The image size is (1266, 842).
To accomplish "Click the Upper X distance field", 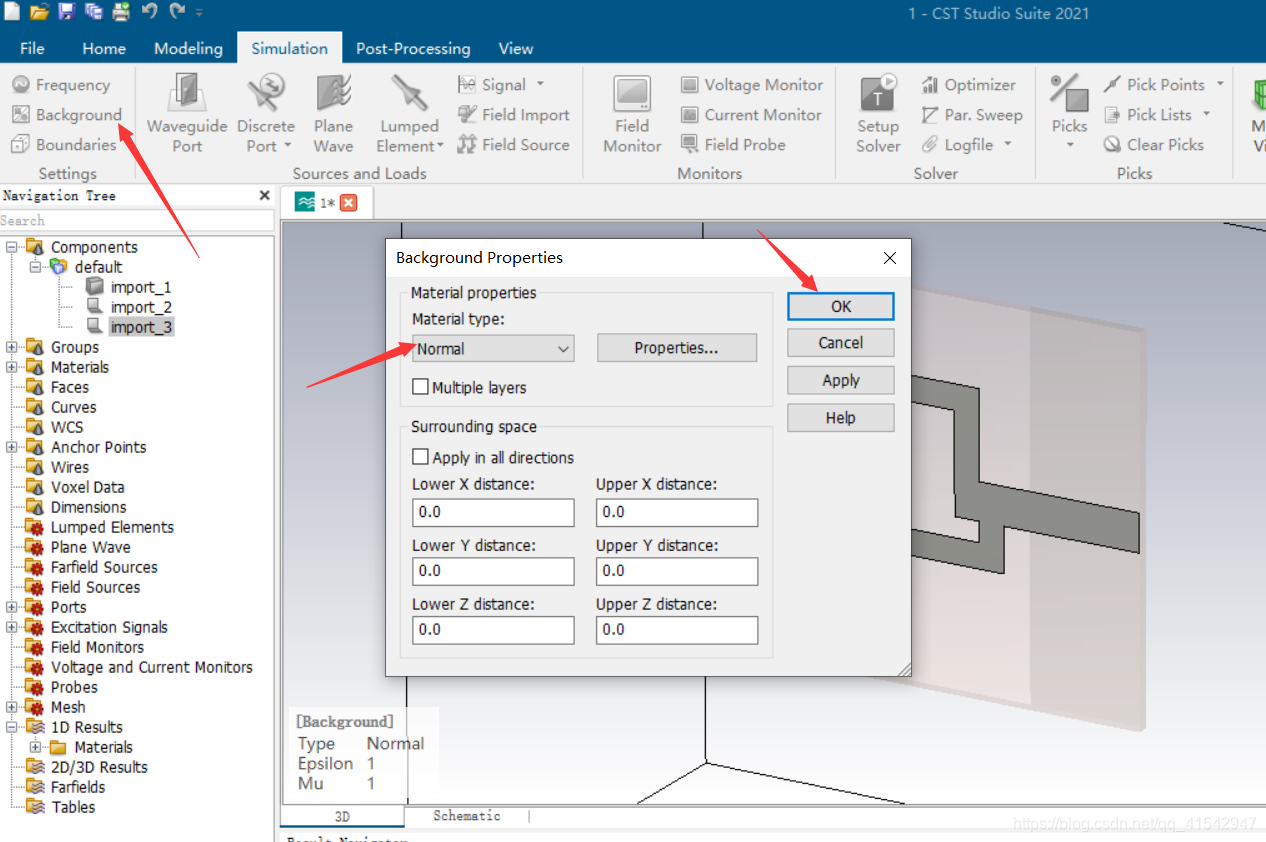I will point(677,512).
